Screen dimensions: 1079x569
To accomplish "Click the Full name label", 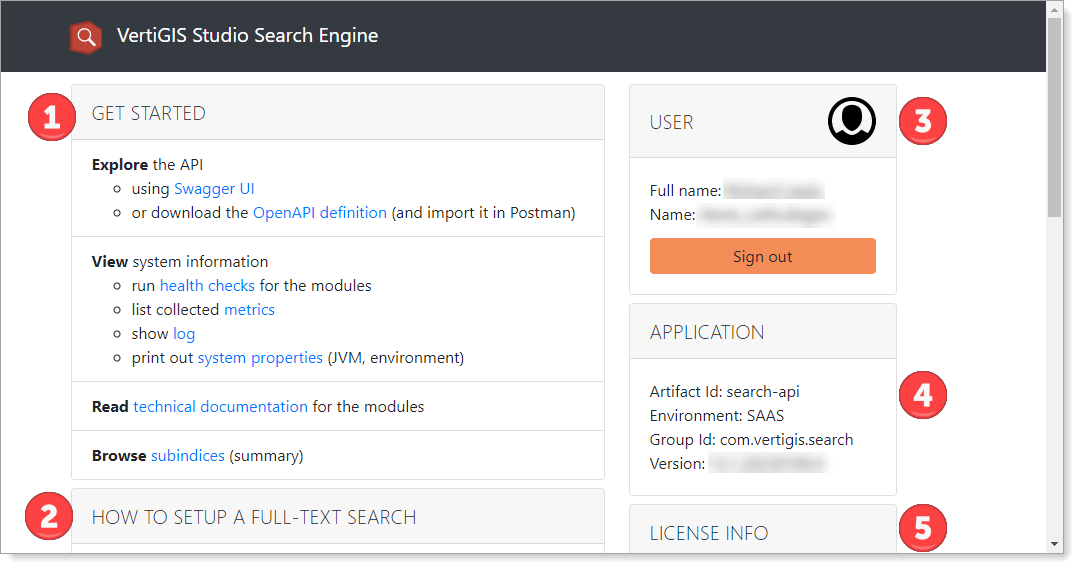I will (x=685, y=191).
